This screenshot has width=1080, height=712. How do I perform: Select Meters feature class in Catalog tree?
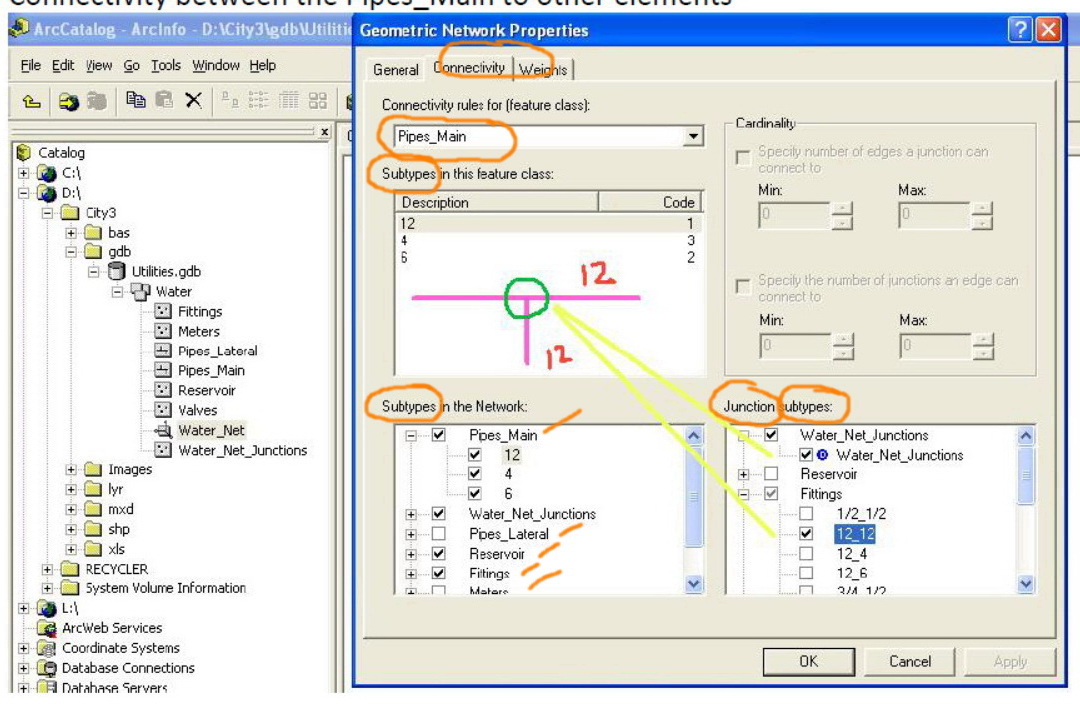(x=198, y=331)
